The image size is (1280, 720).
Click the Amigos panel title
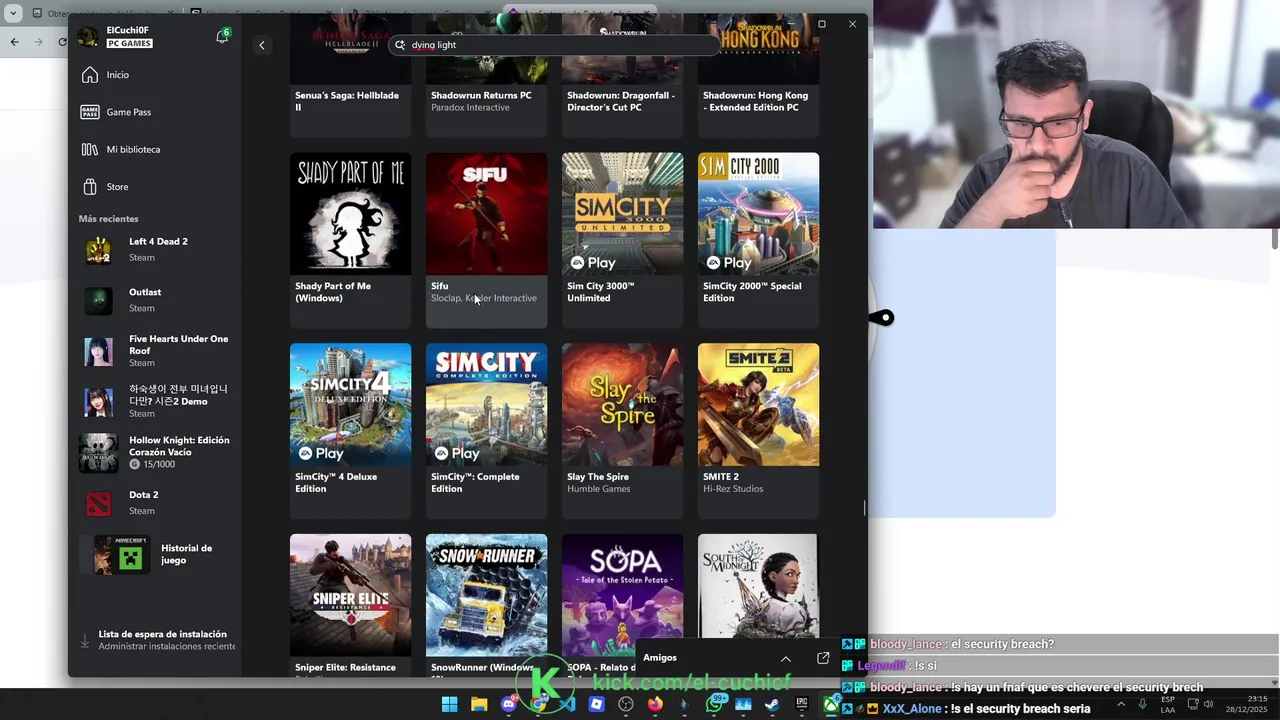coord(660,658)
